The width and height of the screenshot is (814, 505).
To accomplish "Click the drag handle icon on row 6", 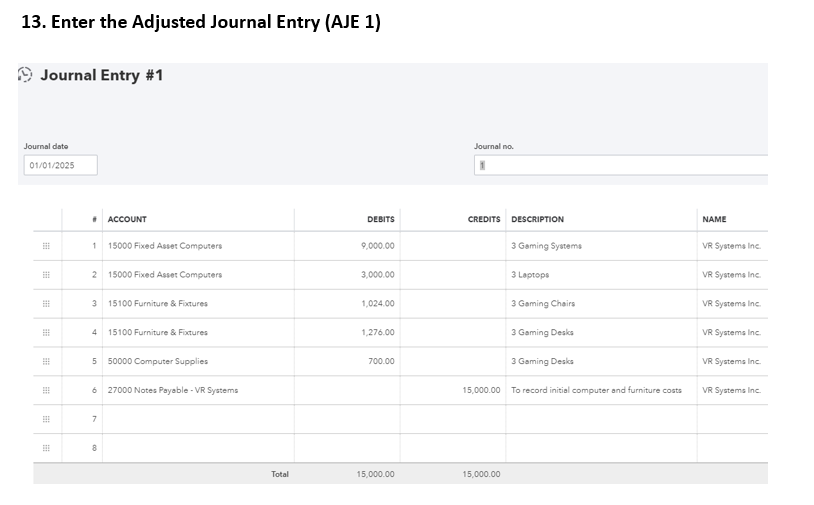I will tap(46, 390).
